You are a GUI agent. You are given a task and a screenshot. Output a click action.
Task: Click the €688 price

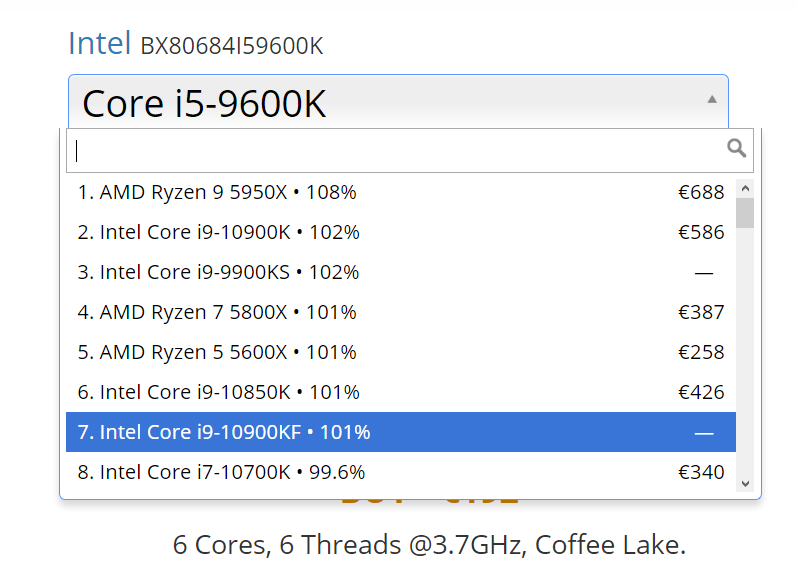(x=701, y=192)
